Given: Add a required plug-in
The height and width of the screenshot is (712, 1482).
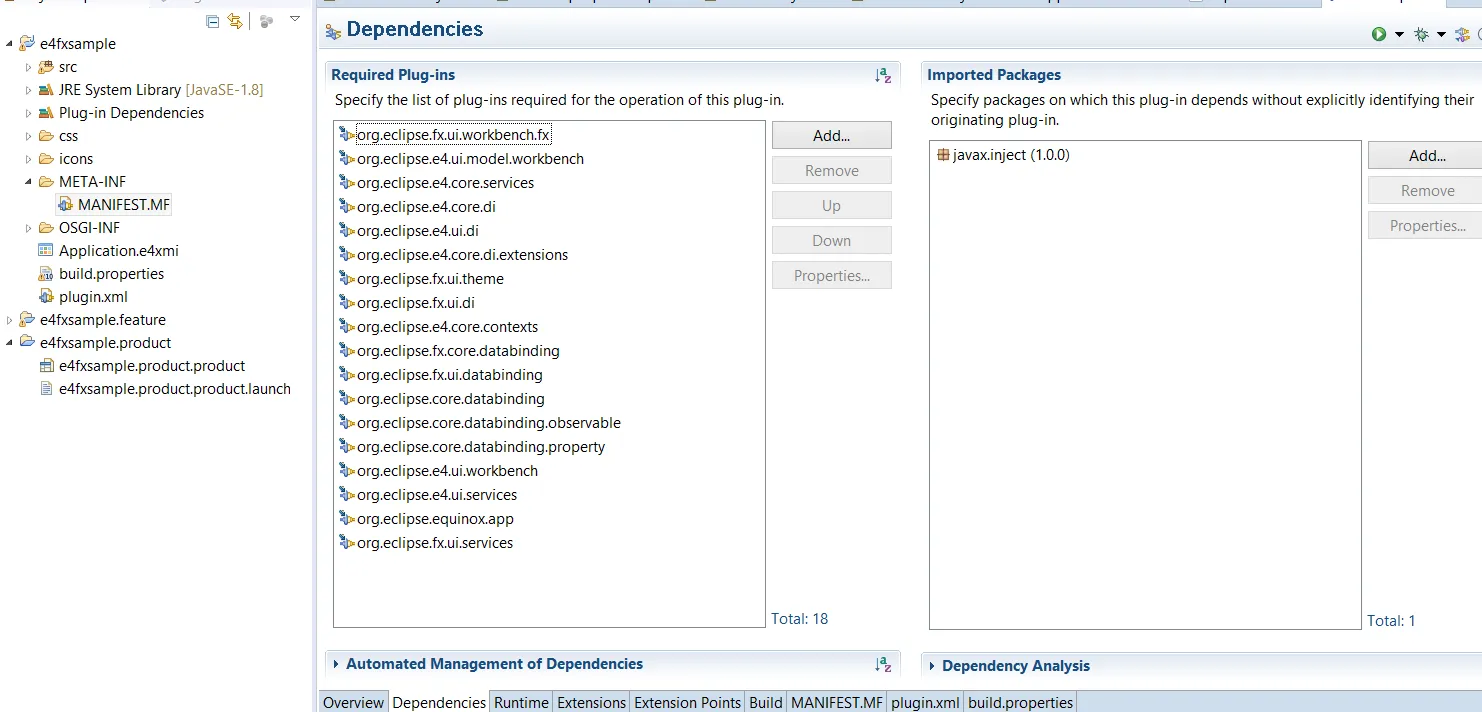Looking at the screenshot, I should click(831, 136).
